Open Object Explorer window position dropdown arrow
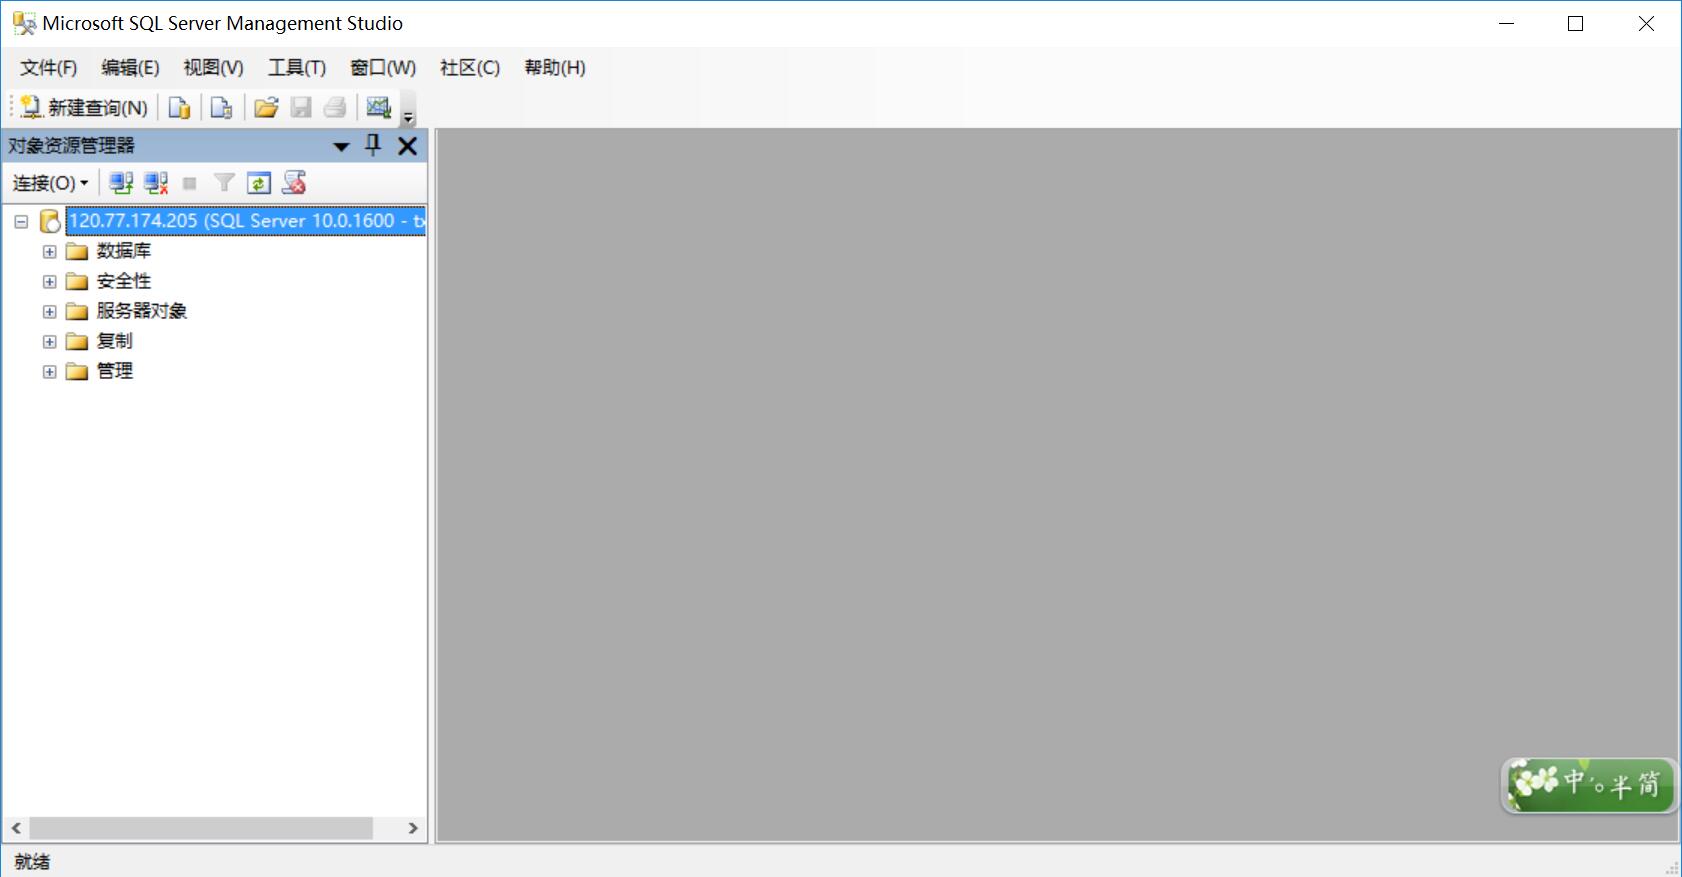 [341, 146]
